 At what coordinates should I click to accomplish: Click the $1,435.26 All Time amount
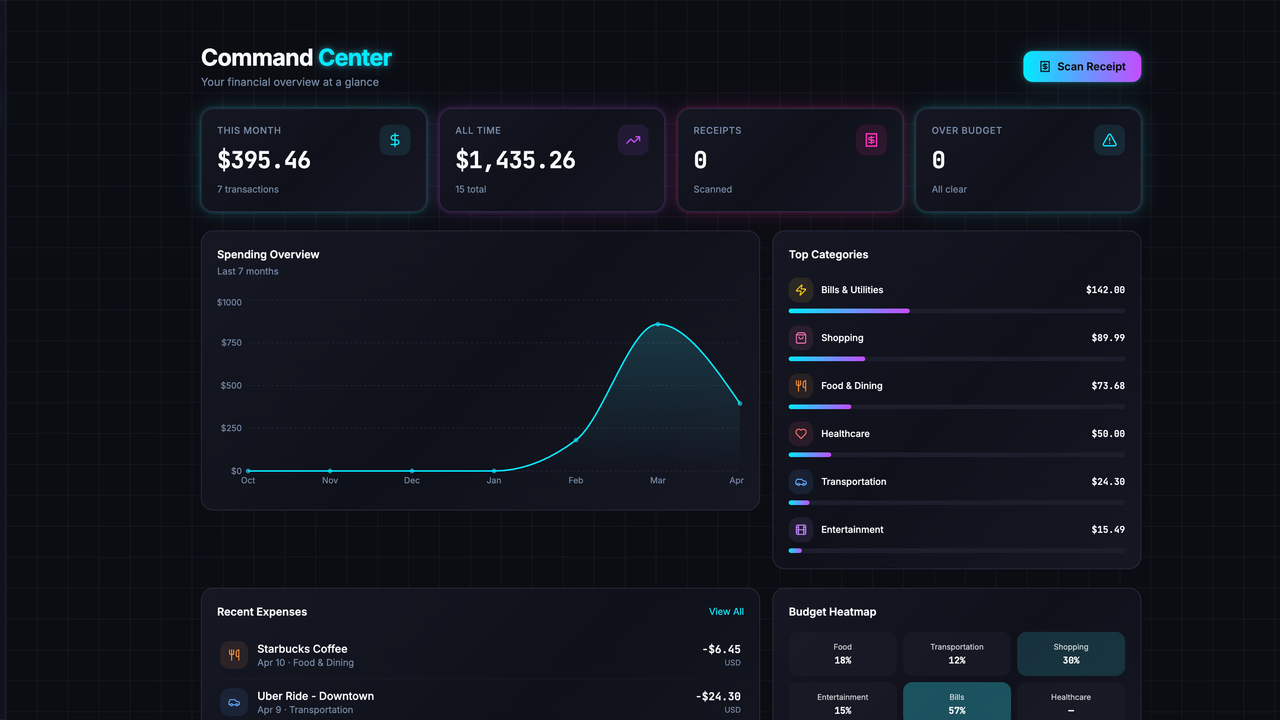pyautogui.click(x=515, y=160)
